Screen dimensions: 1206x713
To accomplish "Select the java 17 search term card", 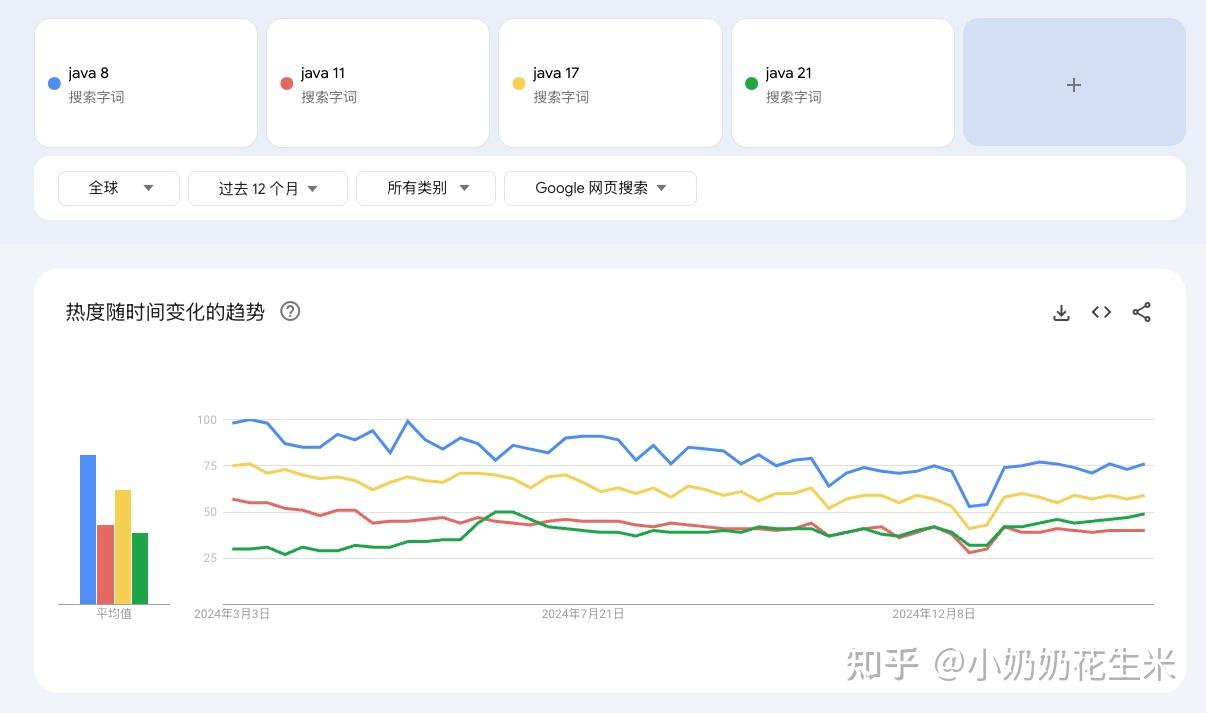I will pyautogui.click(x=610, y=83).
